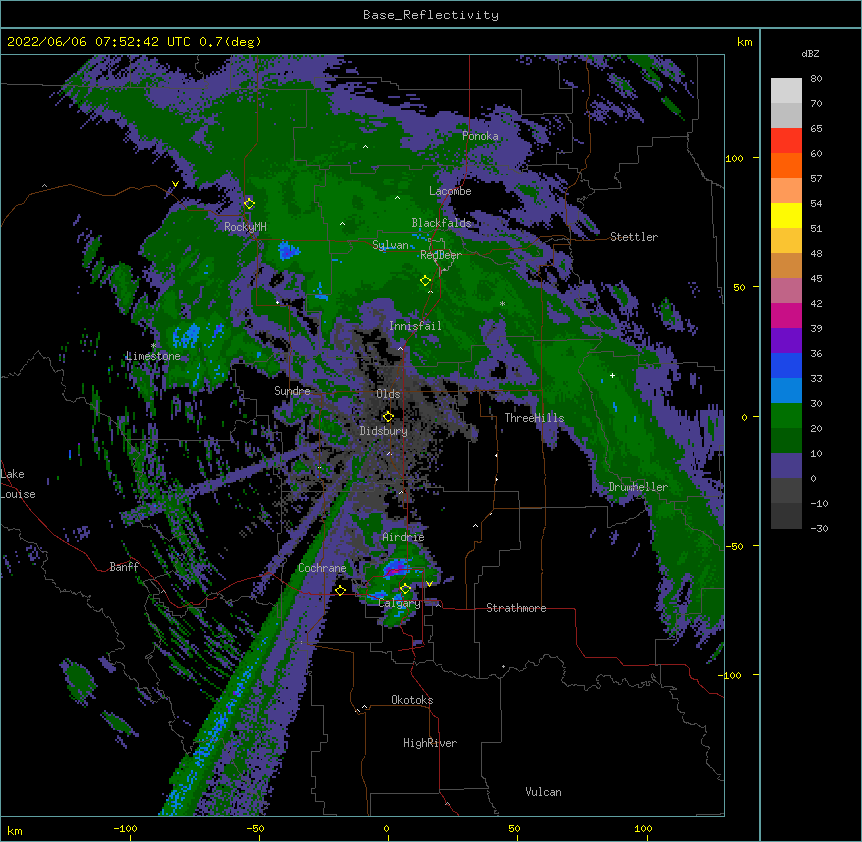Select the Drumheller label
862x842 pixels.
(638, 487)
